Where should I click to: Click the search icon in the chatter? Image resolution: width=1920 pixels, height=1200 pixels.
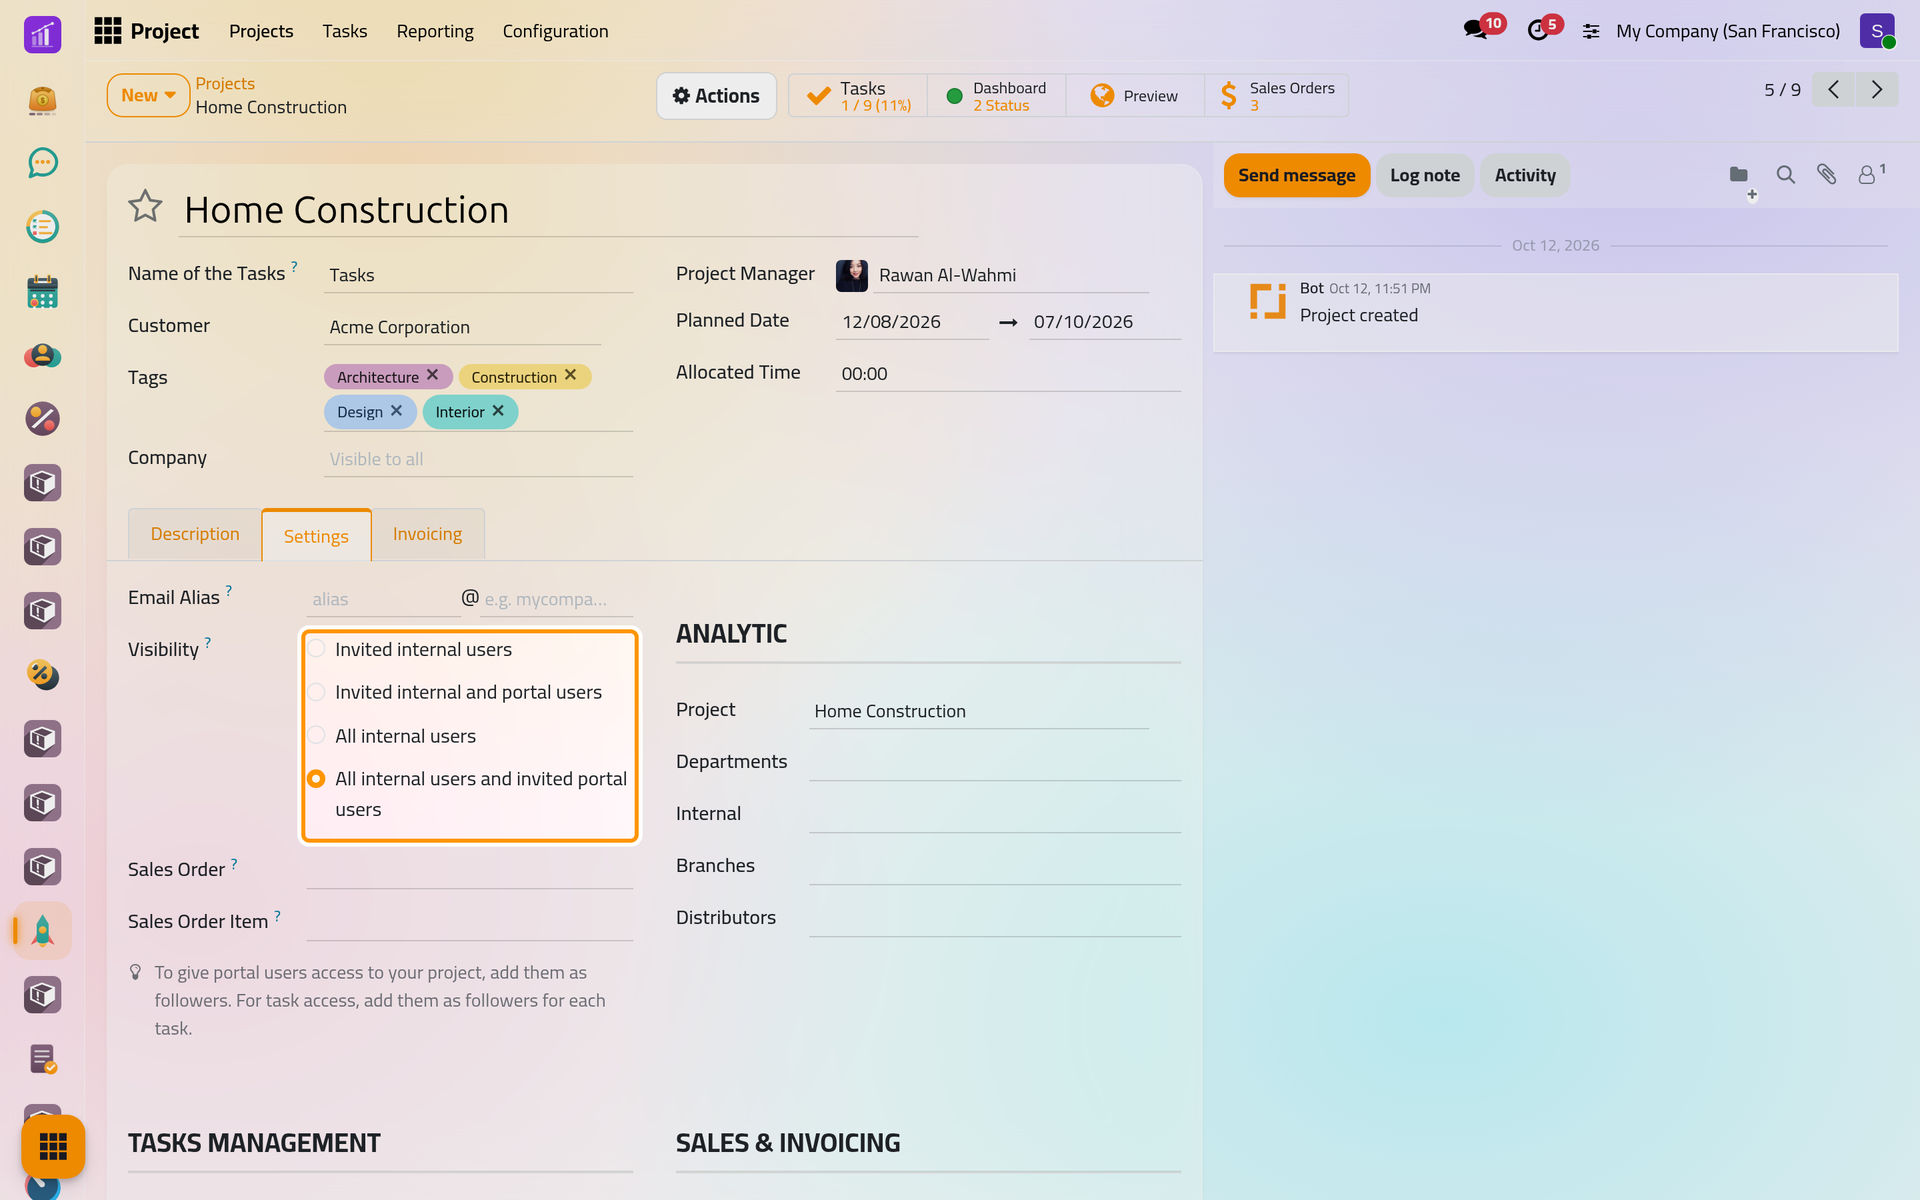1785,175
